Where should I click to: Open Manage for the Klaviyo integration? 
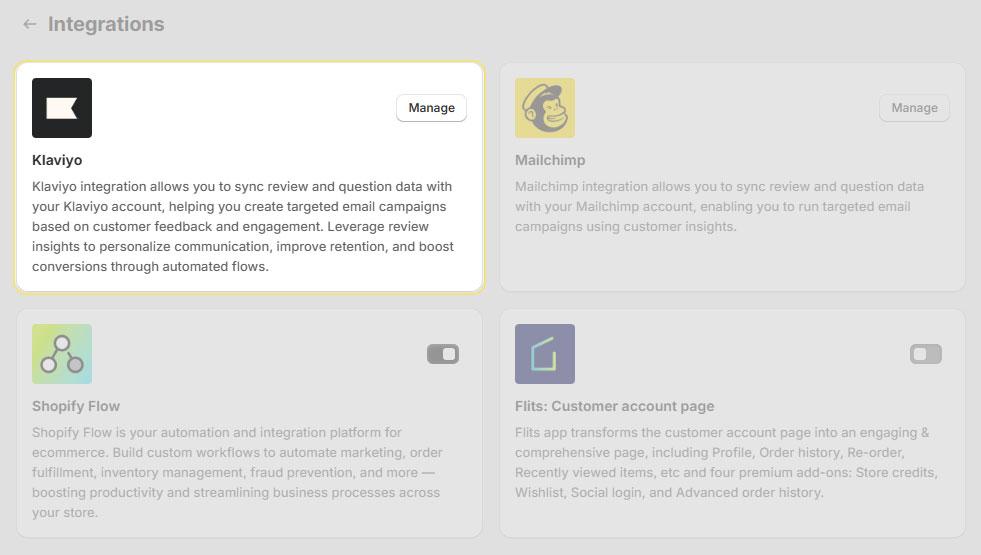coord(432,108)
